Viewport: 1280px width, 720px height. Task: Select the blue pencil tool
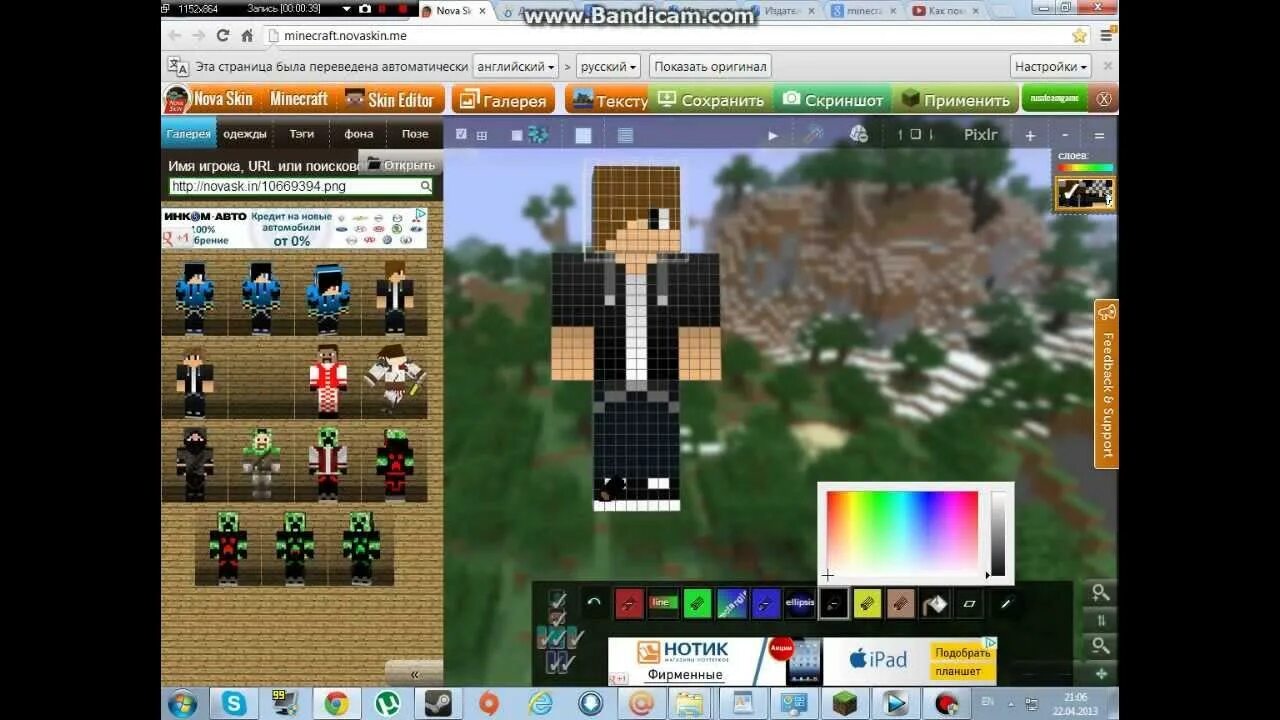(x=765, y=602)
